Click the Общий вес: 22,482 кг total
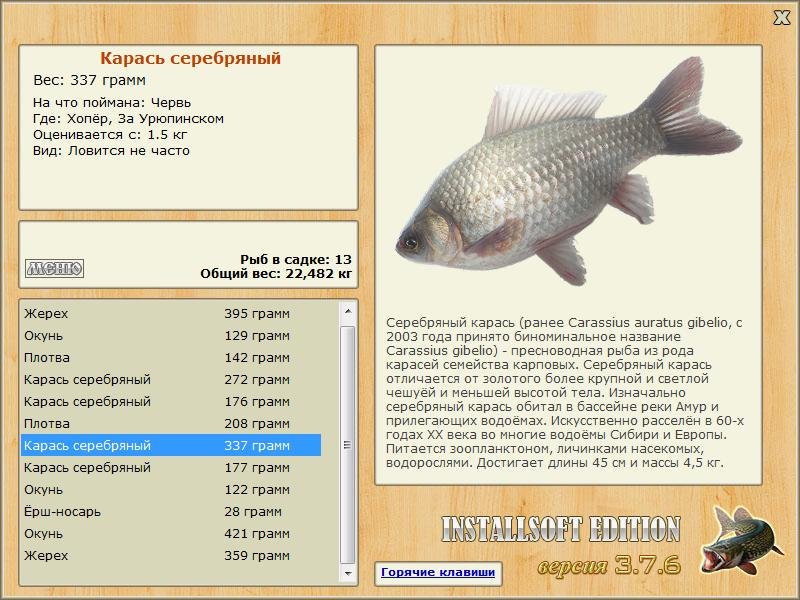The width and height of the screenshot is (800, 600). point(276,274)
